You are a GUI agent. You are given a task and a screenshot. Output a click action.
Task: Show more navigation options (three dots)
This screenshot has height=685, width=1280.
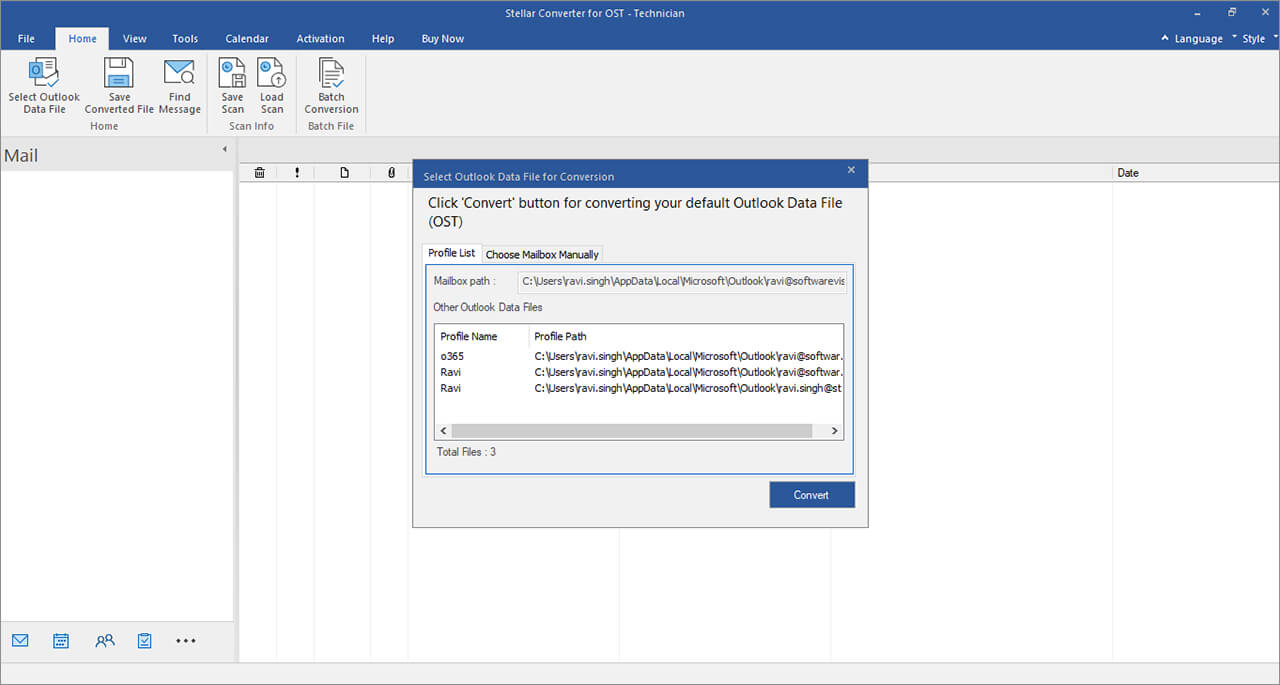tap(186, 641)
